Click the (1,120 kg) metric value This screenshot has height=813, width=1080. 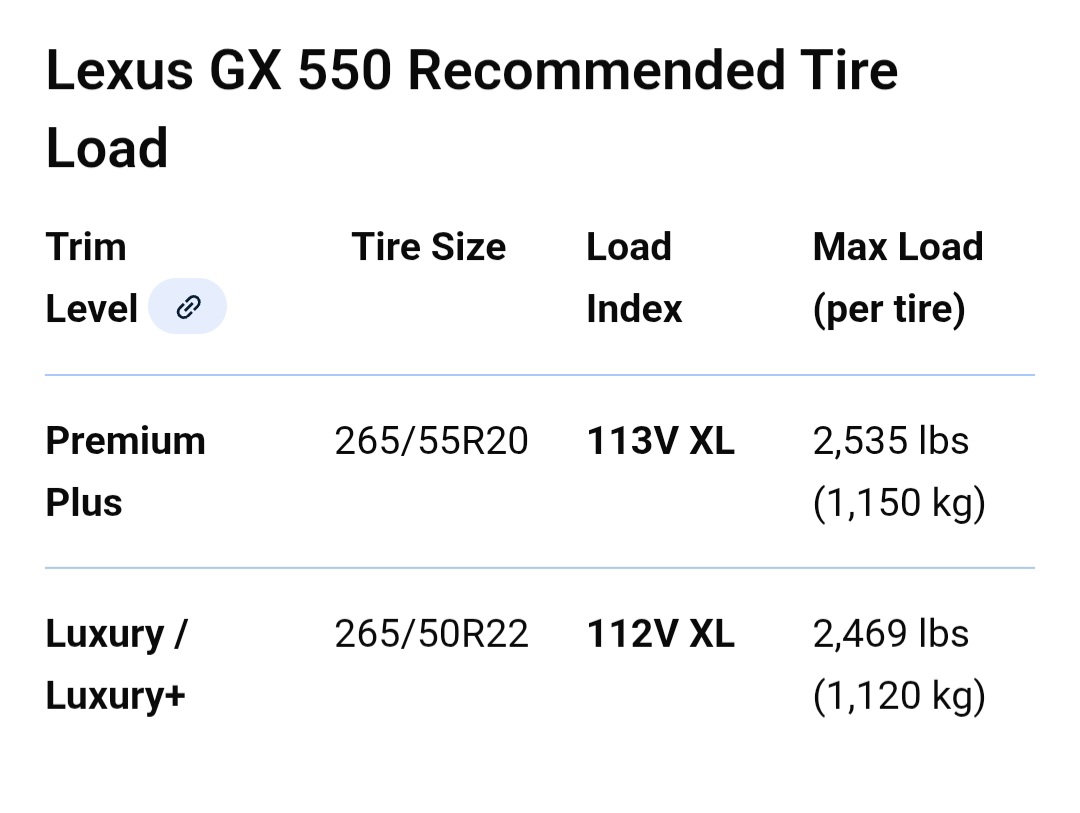(x=898, y=696)
